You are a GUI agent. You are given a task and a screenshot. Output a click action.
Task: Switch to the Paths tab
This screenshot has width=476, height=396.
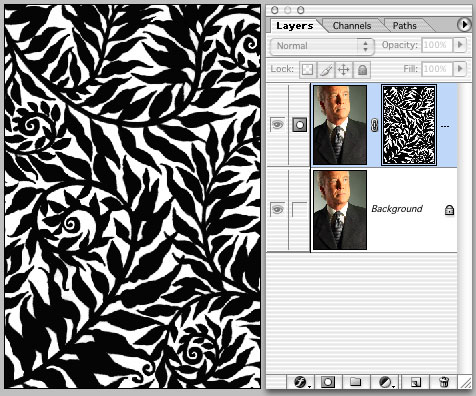pos(404,26)
